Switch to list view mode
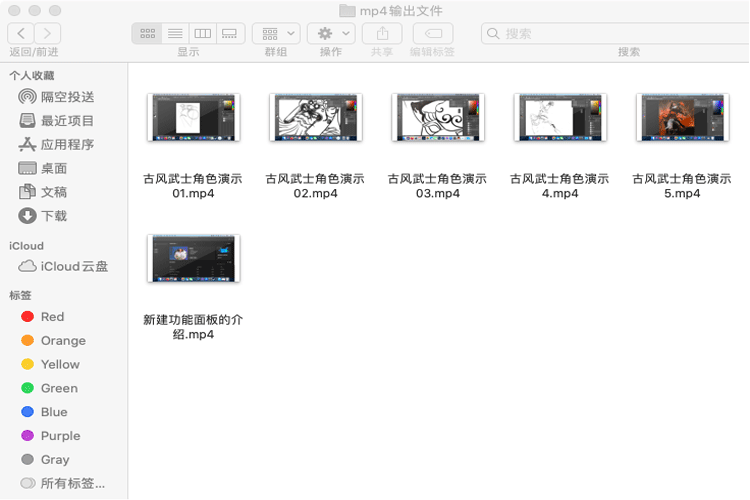This screenshot has height=500, width=750. pos(175,33)
